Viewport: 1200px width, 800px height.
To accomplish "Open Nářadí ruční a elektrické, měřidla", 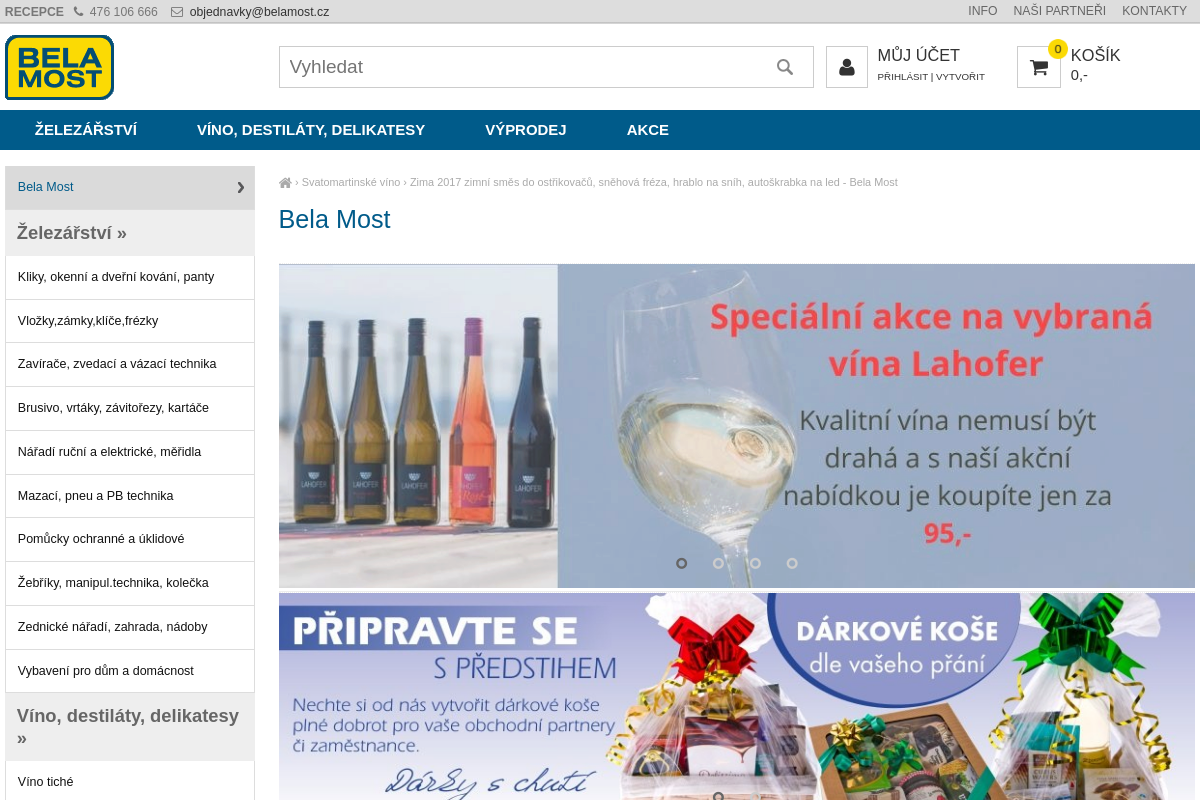I will pos(130,452).
